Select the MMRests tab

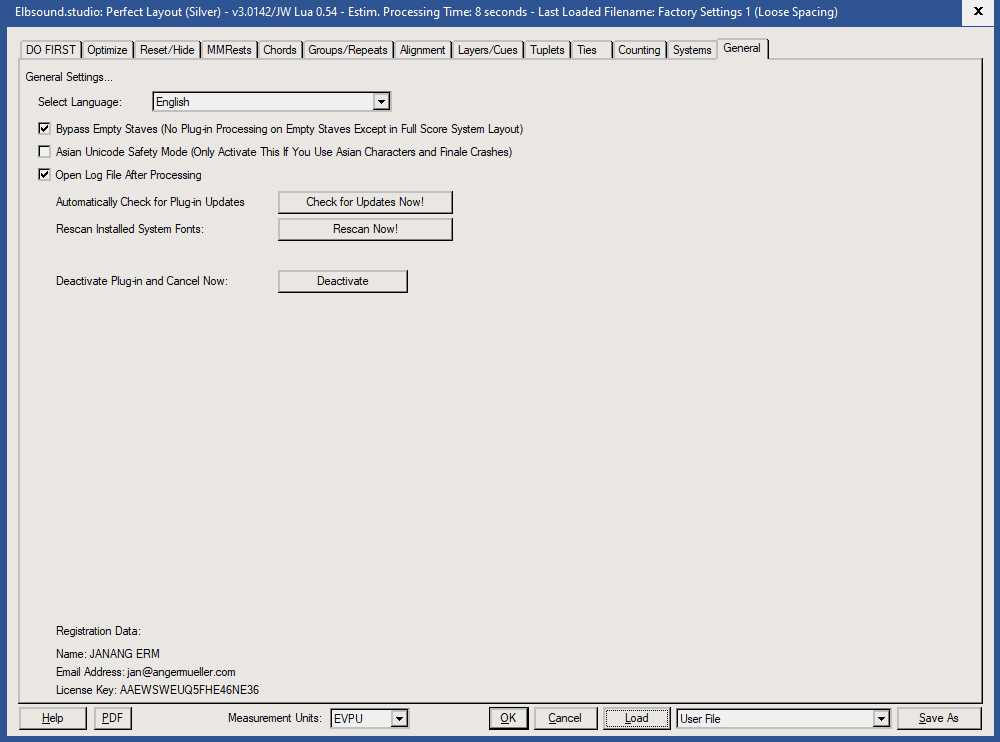click(229, 49)
